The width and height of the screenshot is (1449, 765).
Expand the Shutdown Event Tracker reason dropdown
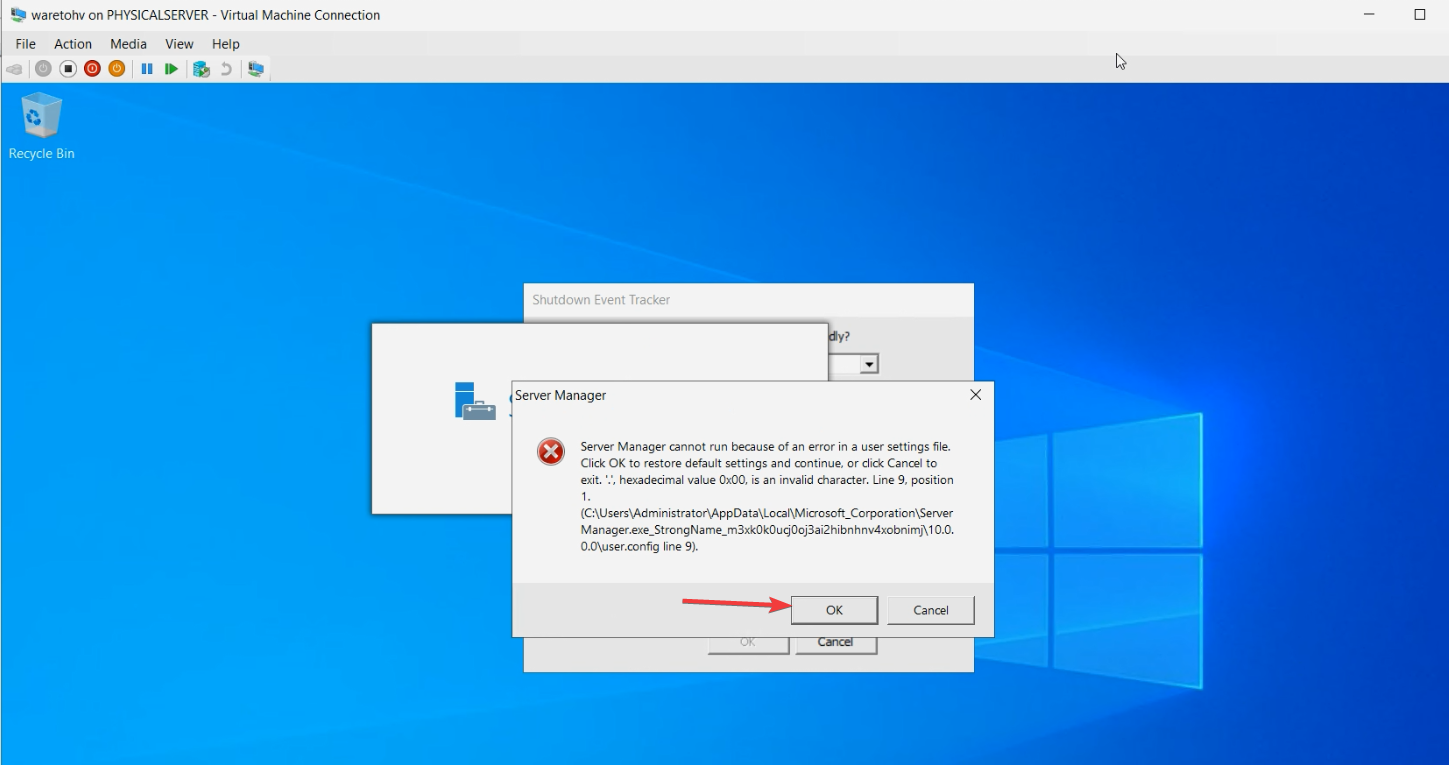[869, 364]
